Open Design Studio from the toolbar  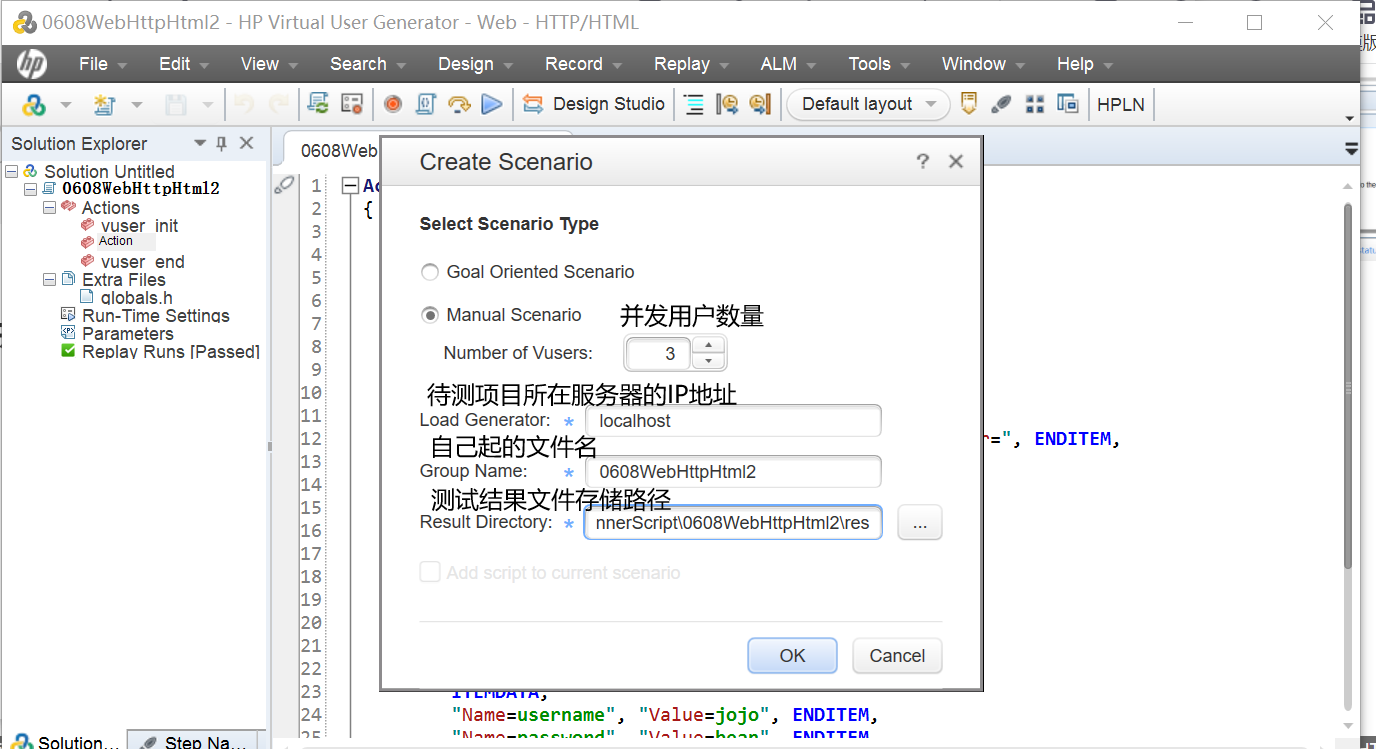594,104
